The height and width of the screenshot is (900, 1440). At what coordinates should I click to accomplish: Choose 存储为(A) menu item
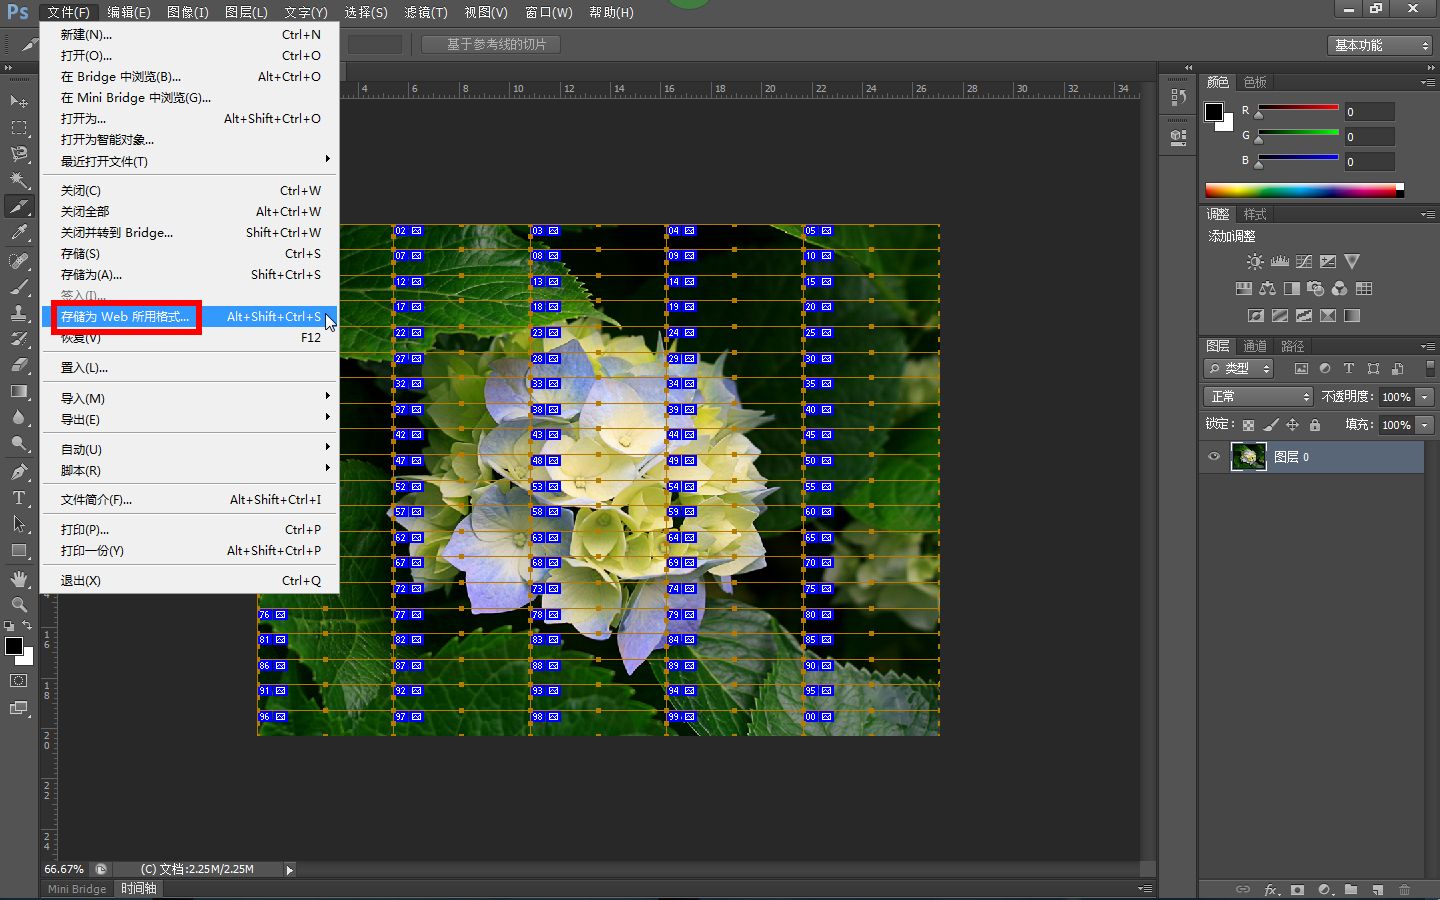[190, 275]
